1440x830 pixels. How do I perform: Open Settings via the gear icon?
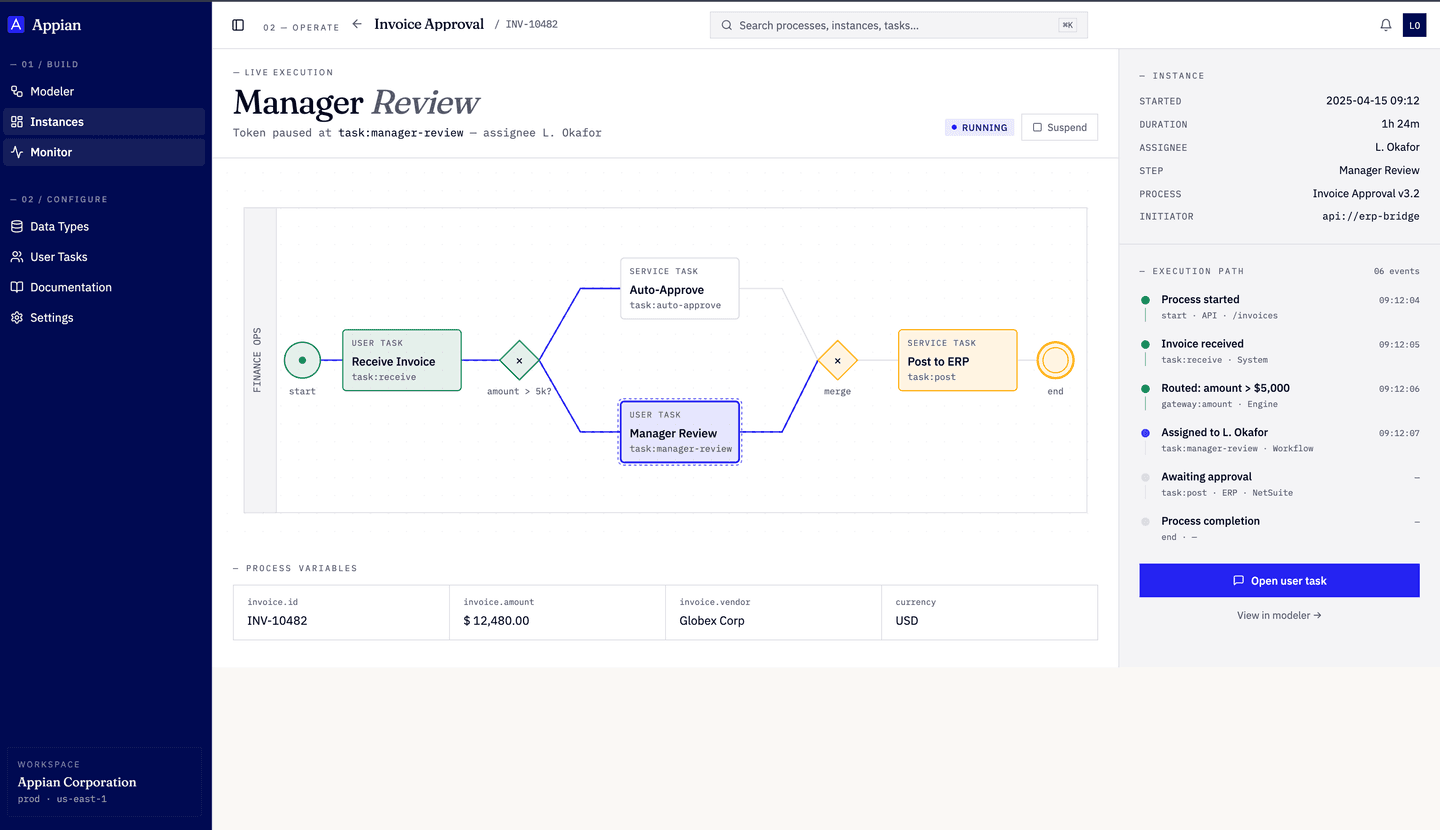(18, 317)
